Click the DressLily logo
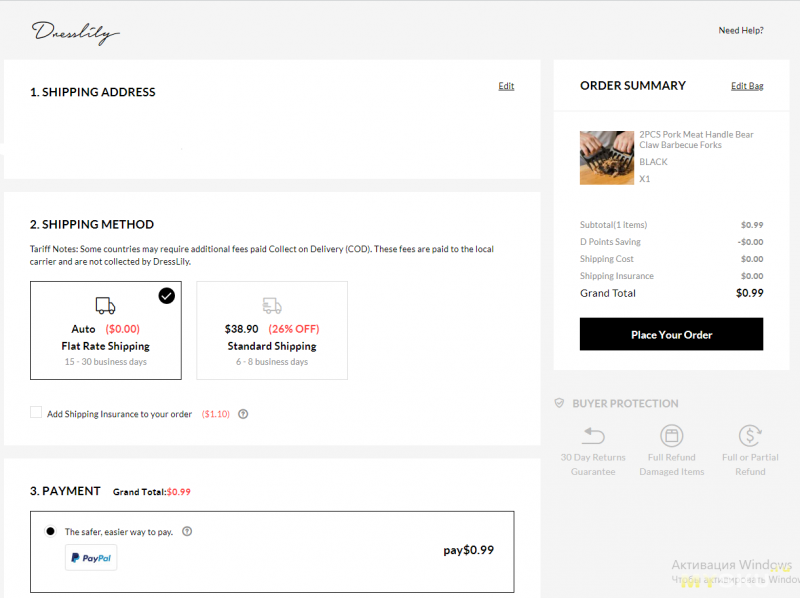Screen dimensions: 800x598 pos(76,33)
